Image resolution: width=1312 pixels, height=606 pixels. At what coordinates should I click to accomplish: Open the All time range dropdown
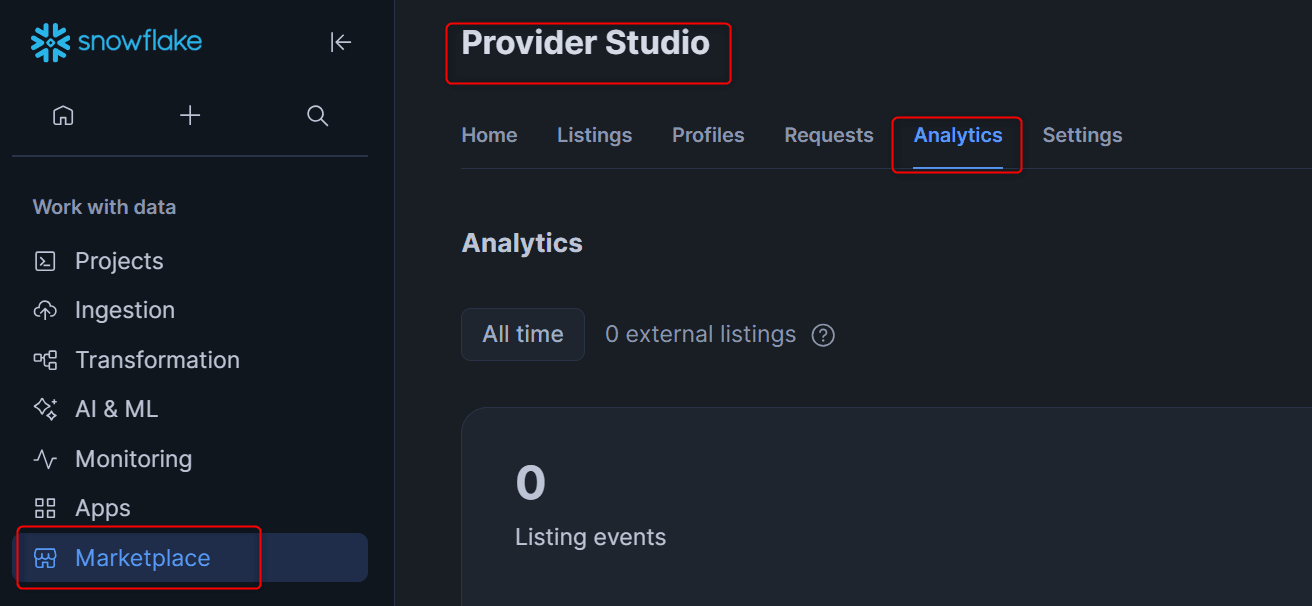(x=523, y=334)
